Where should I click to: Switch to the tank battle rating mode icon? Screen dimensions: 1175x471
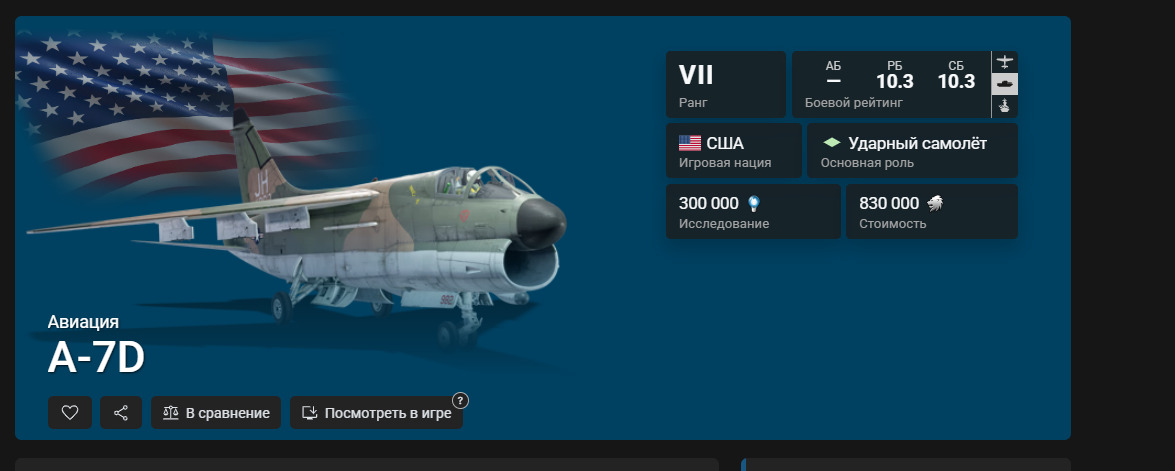point(1004,84)
